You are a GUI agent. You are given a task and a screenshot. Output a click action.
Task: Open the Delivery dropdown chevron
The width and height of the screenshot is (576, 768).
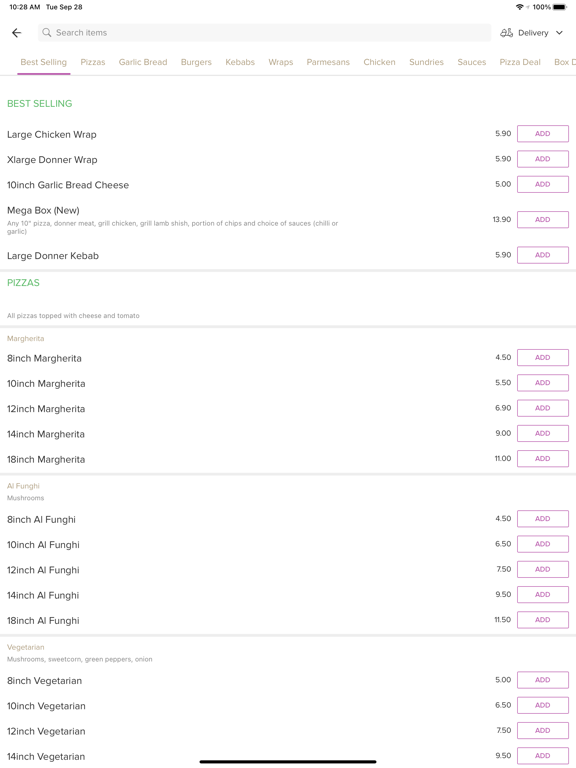(x=559, y=33)
